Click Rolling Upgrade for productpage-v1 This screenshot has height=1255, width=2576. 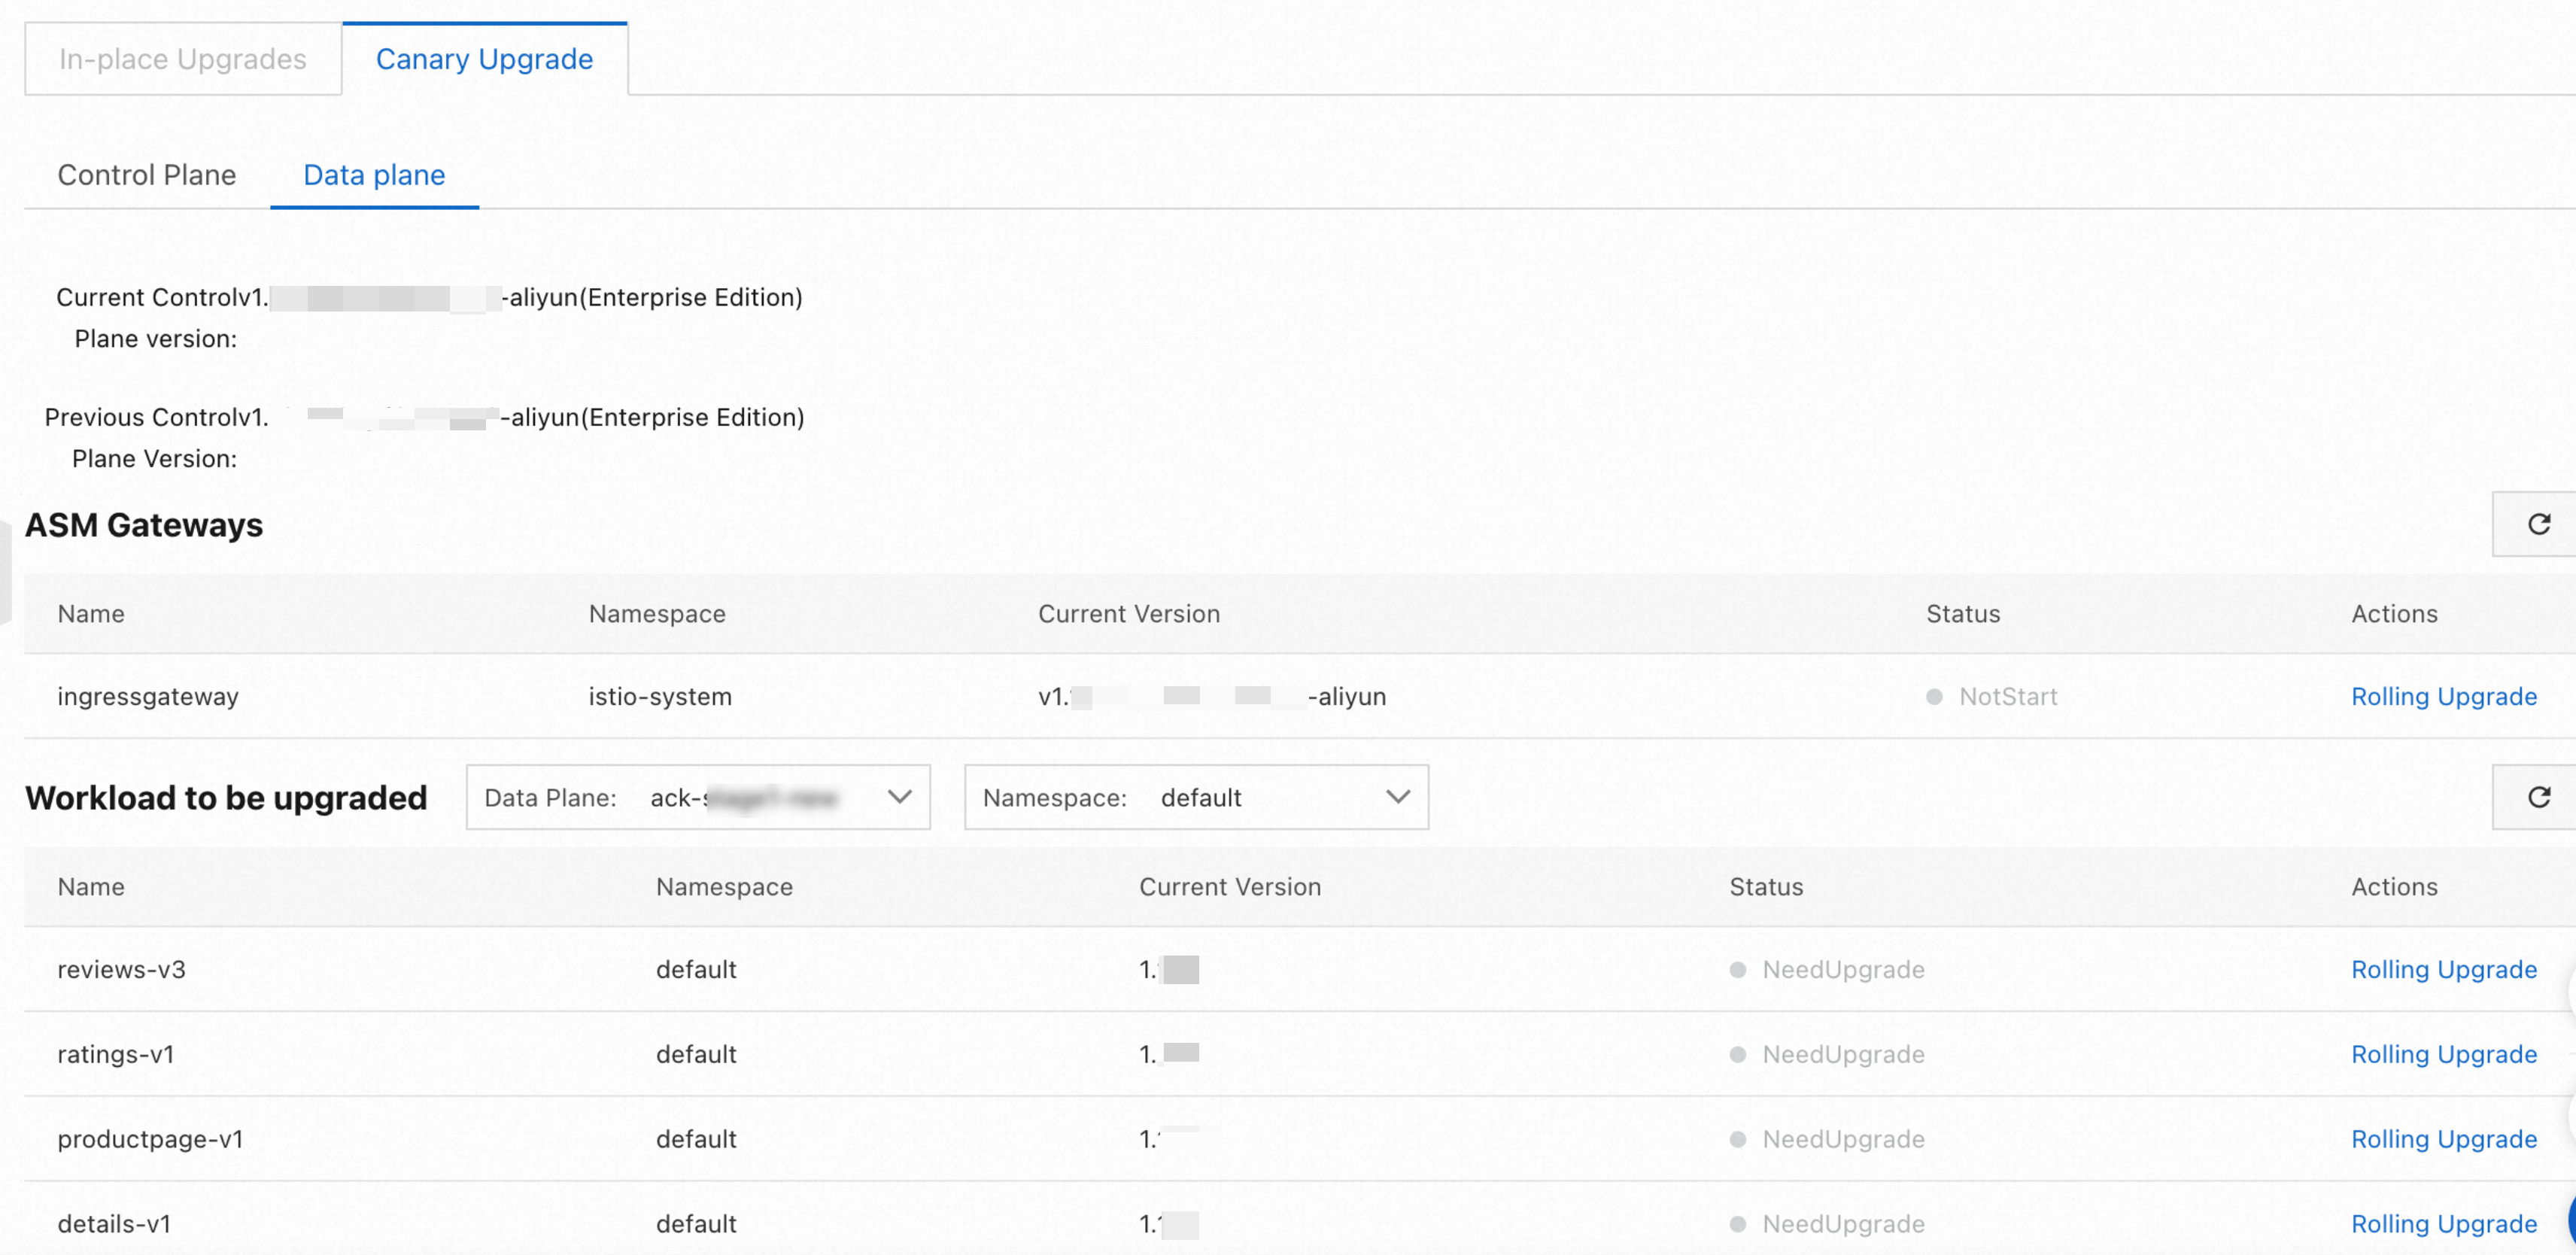[x=2443, y=1139]
